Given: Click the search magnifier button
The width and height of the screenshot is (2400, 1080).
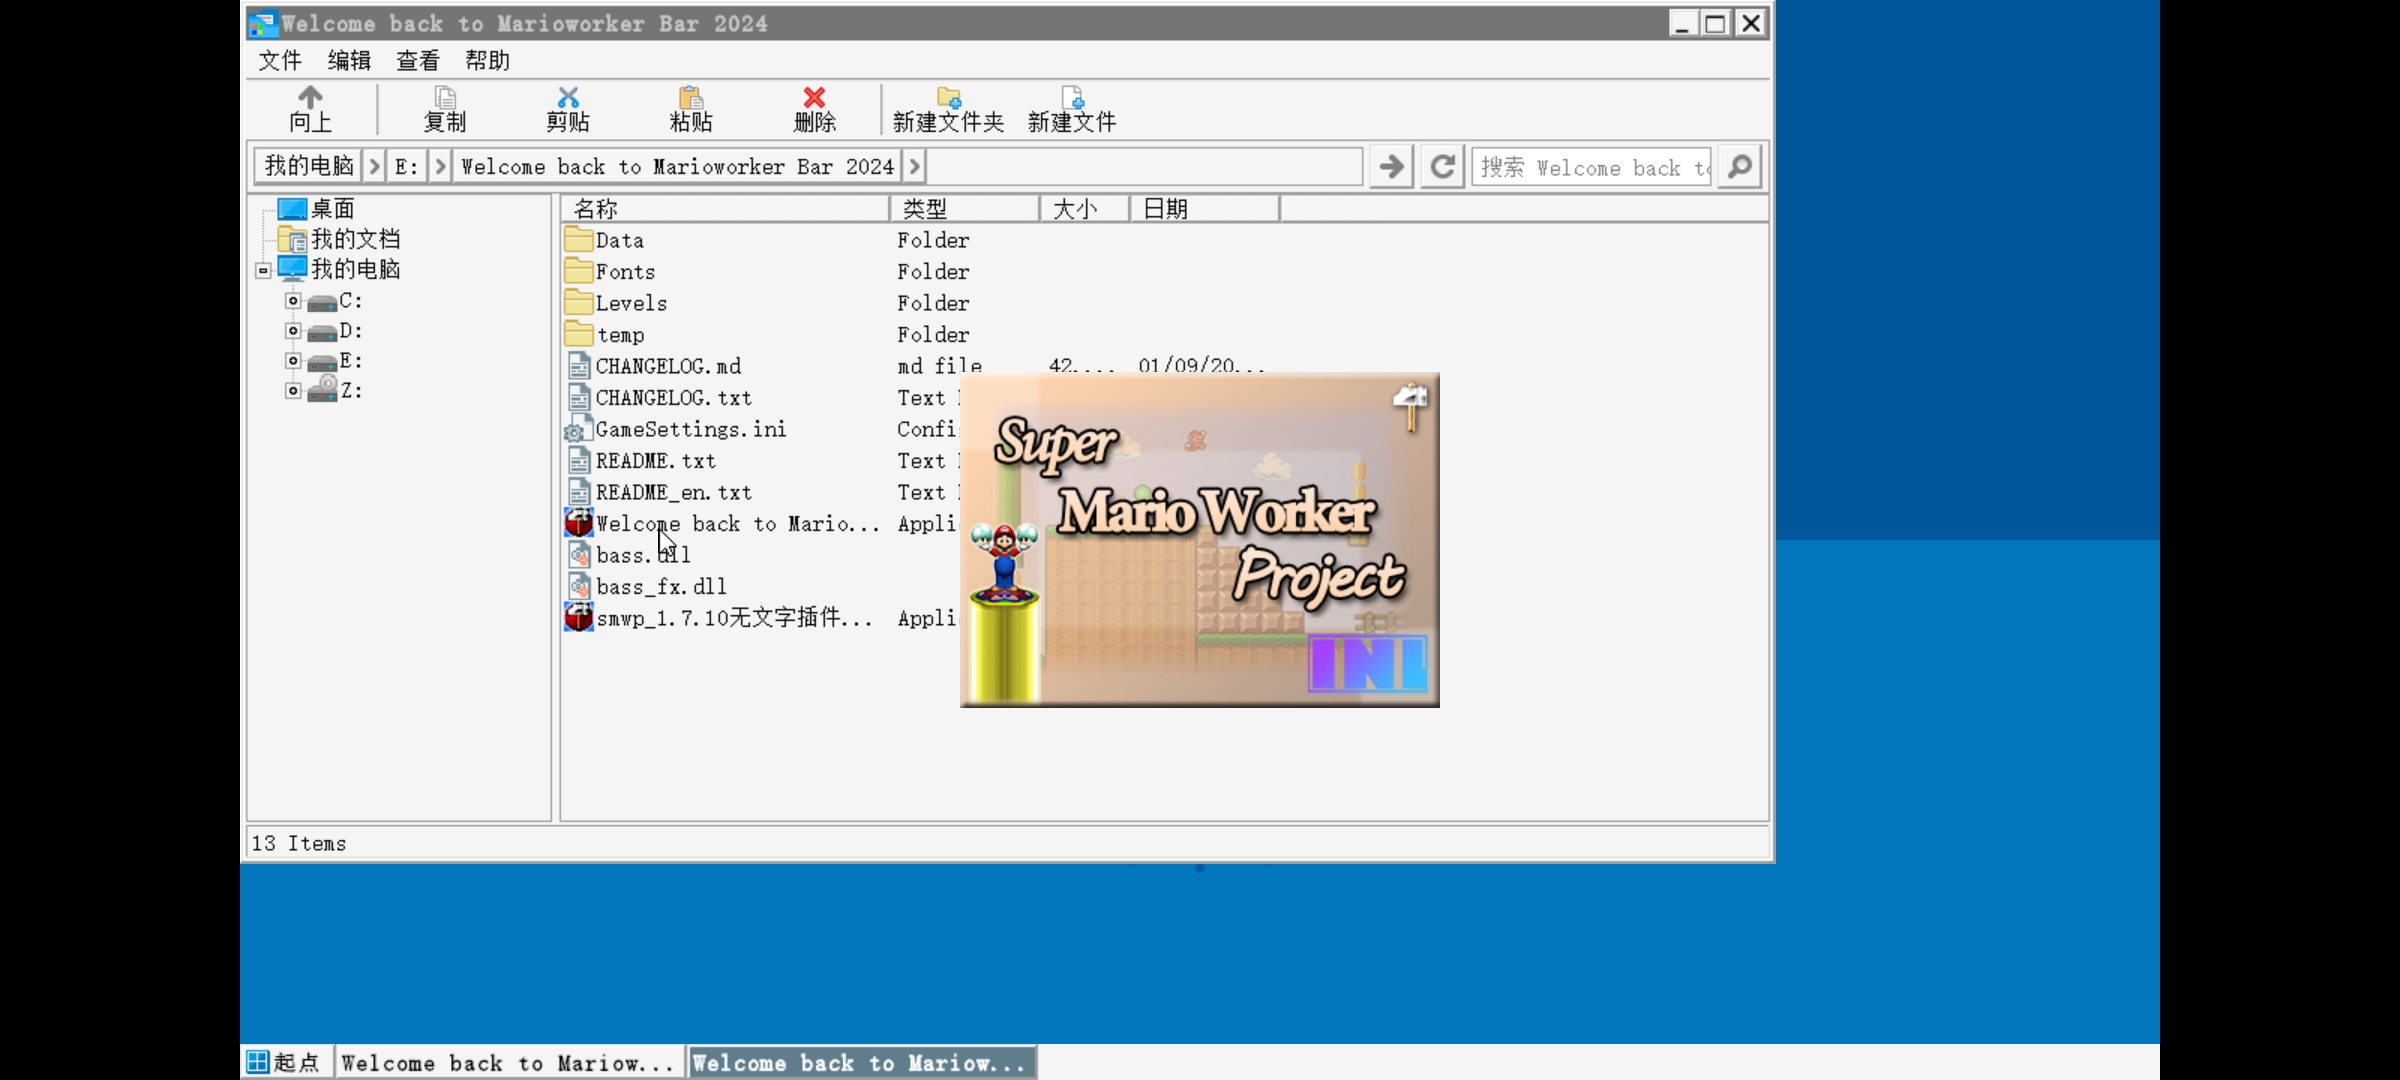Looking at the screenshot, I should (1739, 166).
